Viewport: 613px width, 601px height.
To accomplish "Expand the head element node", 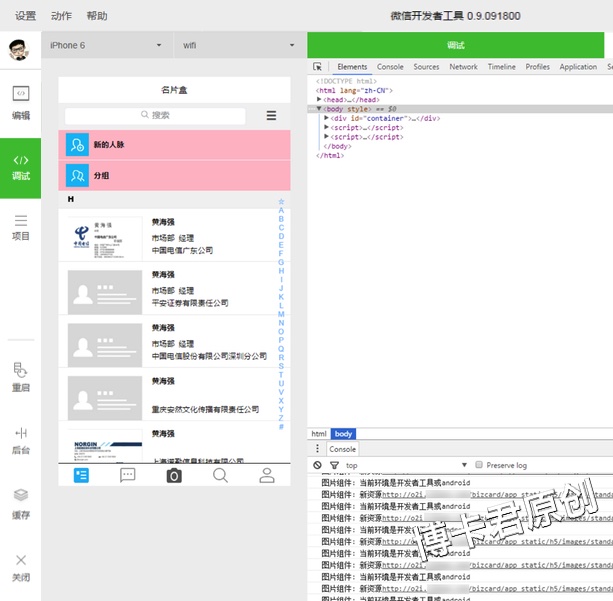I will point(319,99).
